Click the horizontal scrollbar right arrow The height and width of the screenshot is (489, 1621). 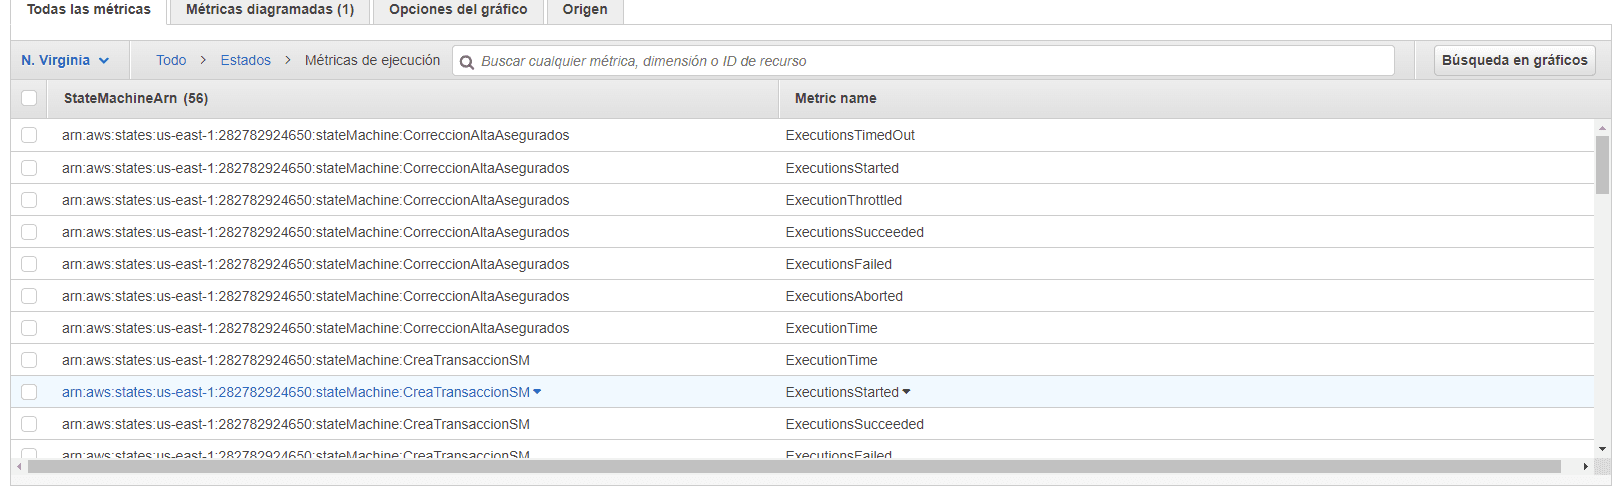tap(1585, 467)
